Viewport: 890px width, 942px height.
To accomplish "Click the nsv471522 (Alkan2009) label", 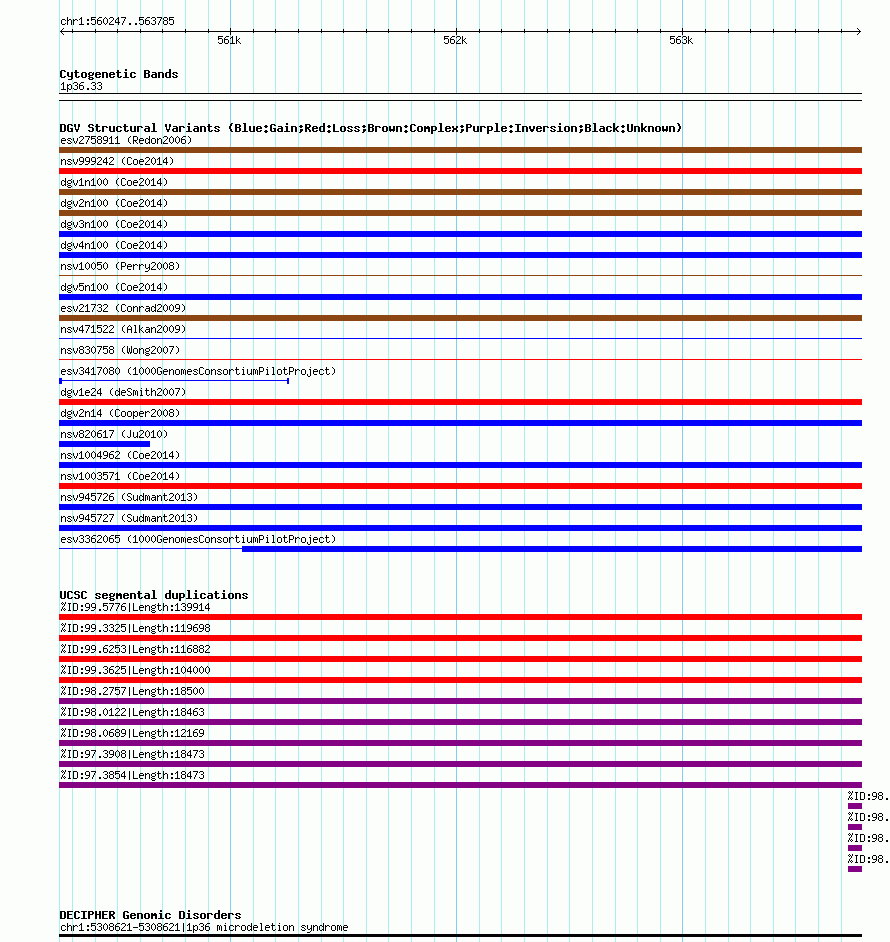I will click(x=123, y=329).
